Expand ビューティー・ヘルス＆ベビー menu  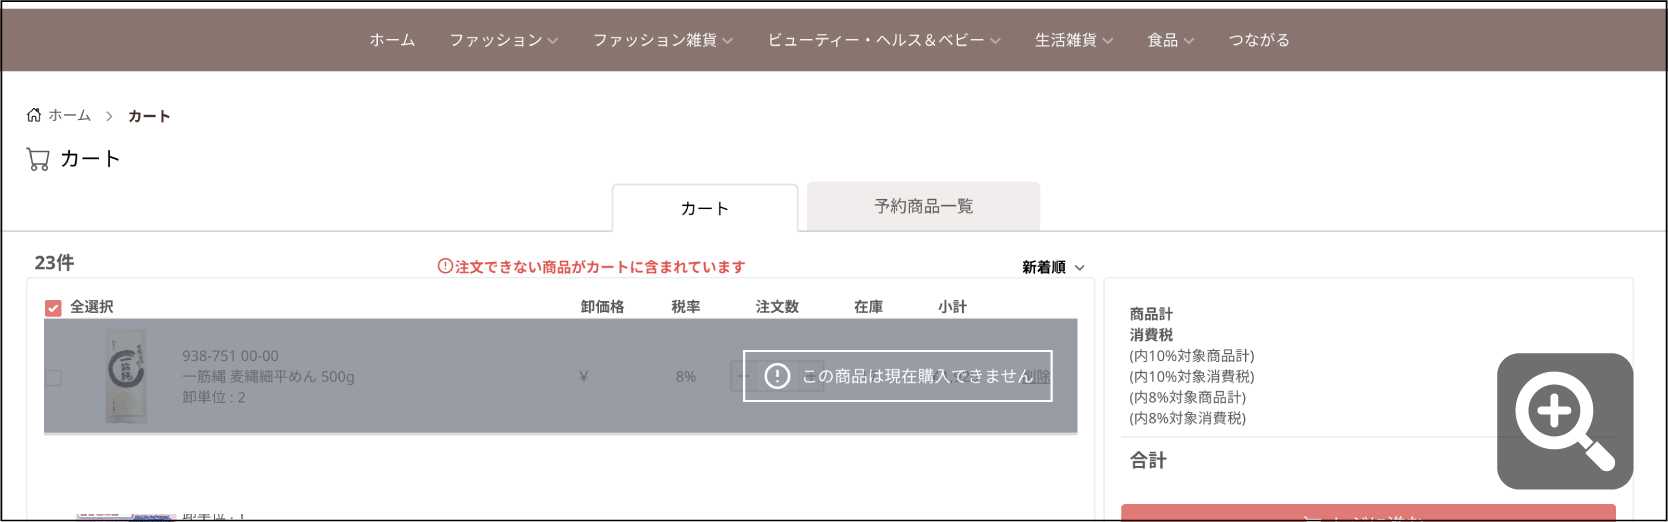coord(884,40)
